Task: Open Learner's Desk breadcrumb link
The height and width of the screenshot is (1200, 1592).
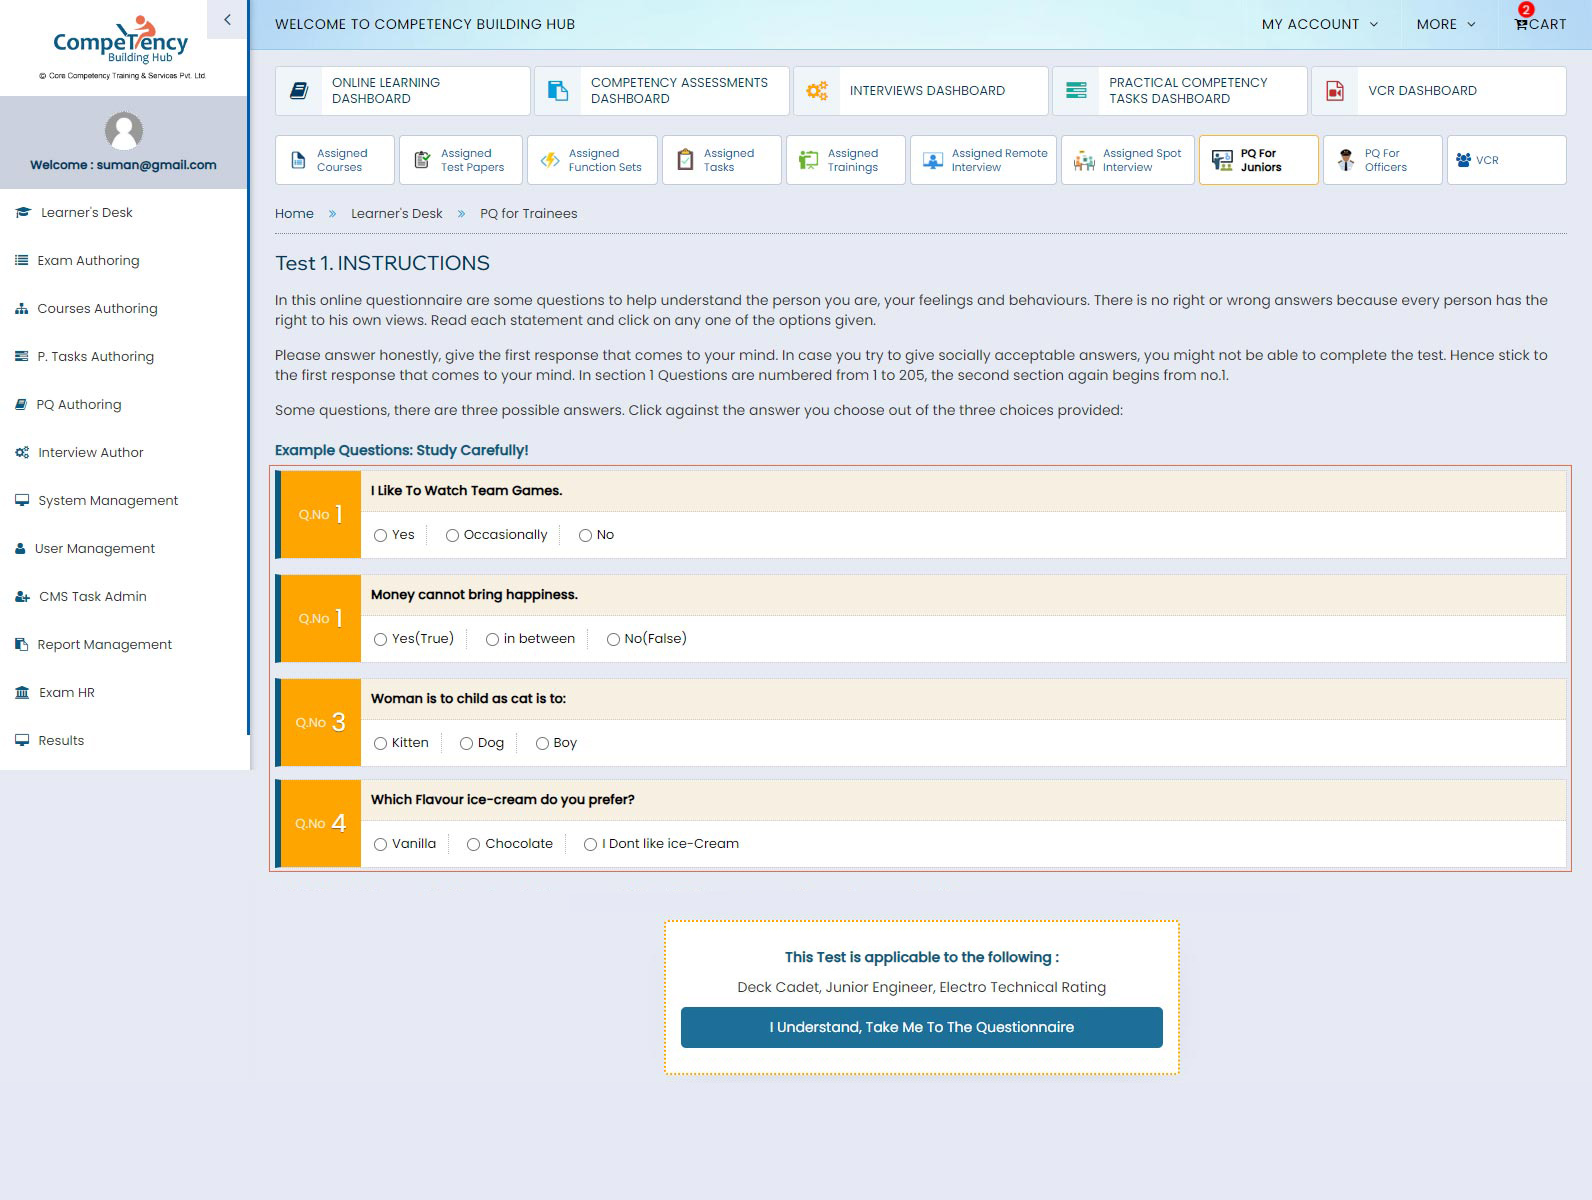Action: coord(397,214)
